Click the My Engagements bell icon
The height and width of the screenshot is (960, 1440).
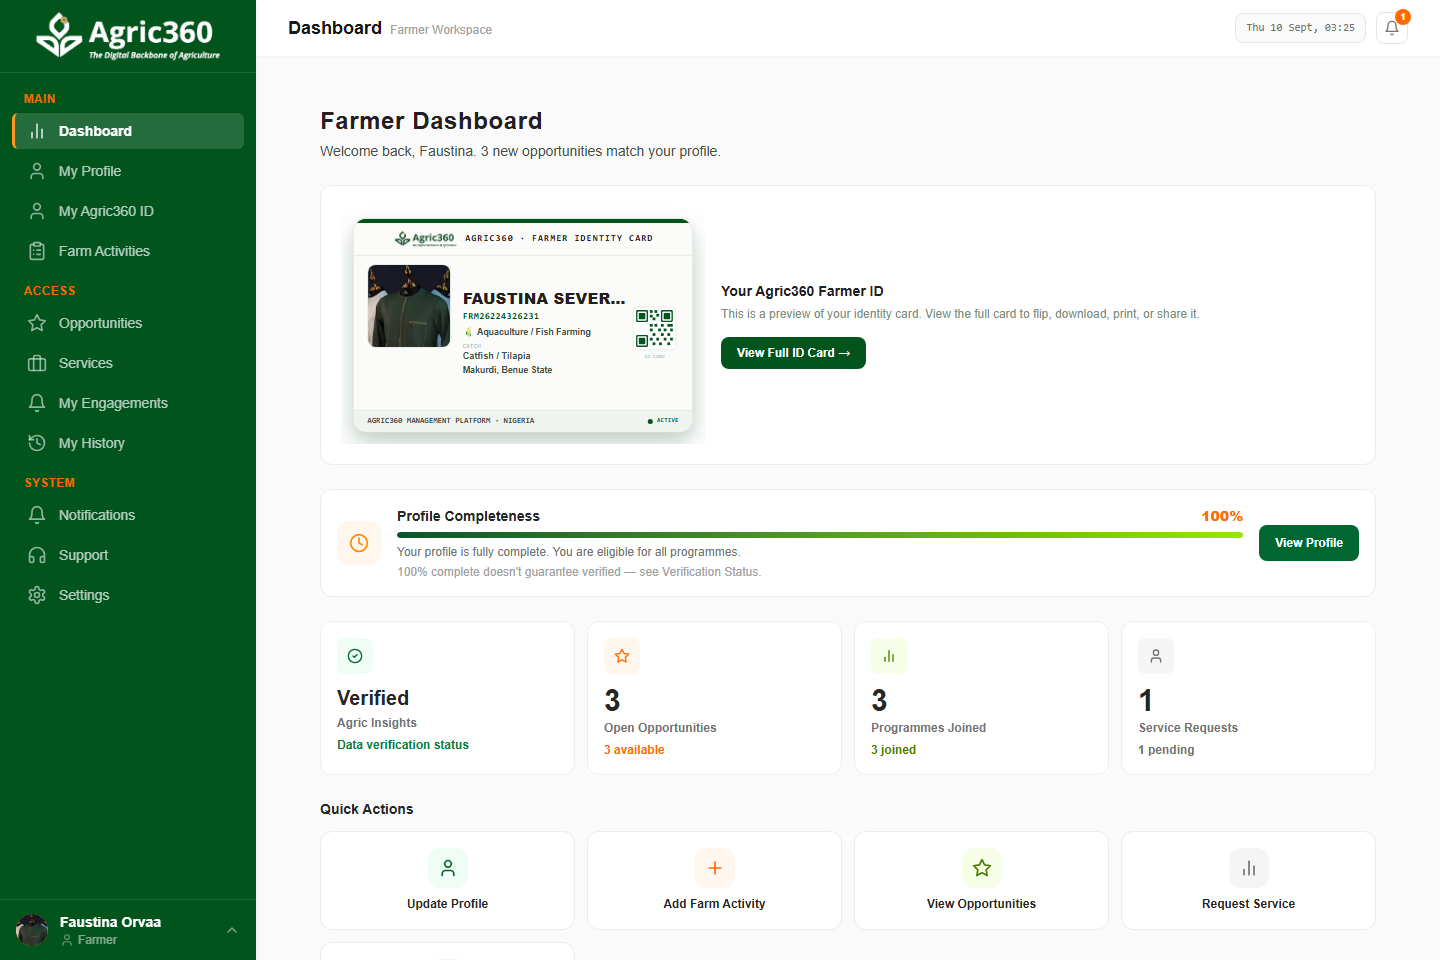[37, 403]
